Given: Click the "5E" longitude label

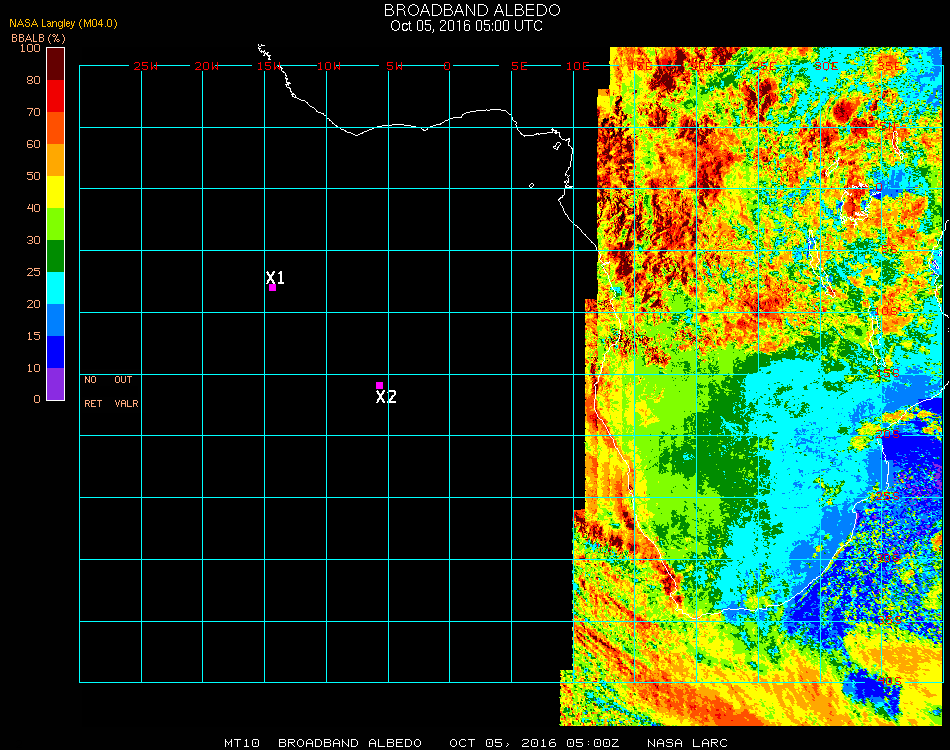Looking at the screenshot, I should pyautogui.click(x=519, y=66).
